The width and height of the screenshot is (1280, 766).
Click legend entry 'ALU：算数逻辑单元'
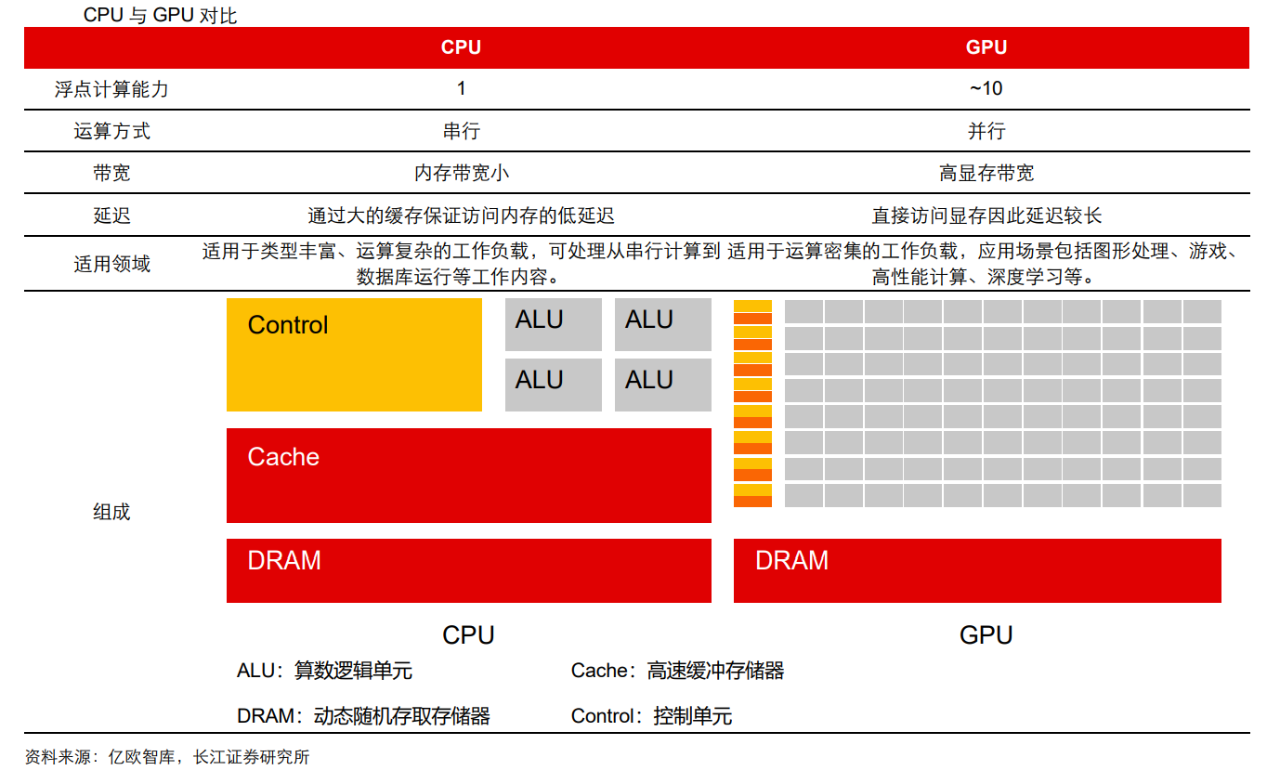point(324,671)
